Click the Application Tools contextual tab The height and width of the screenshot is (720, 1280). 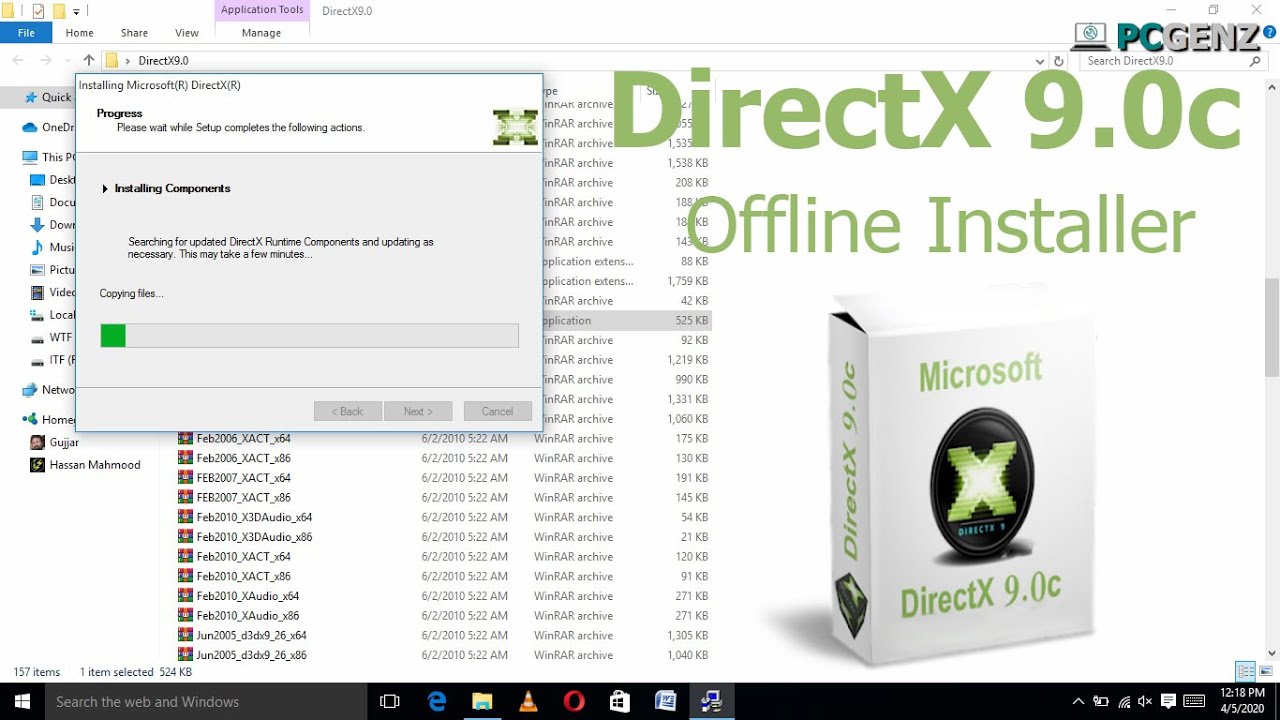(262, 10)
